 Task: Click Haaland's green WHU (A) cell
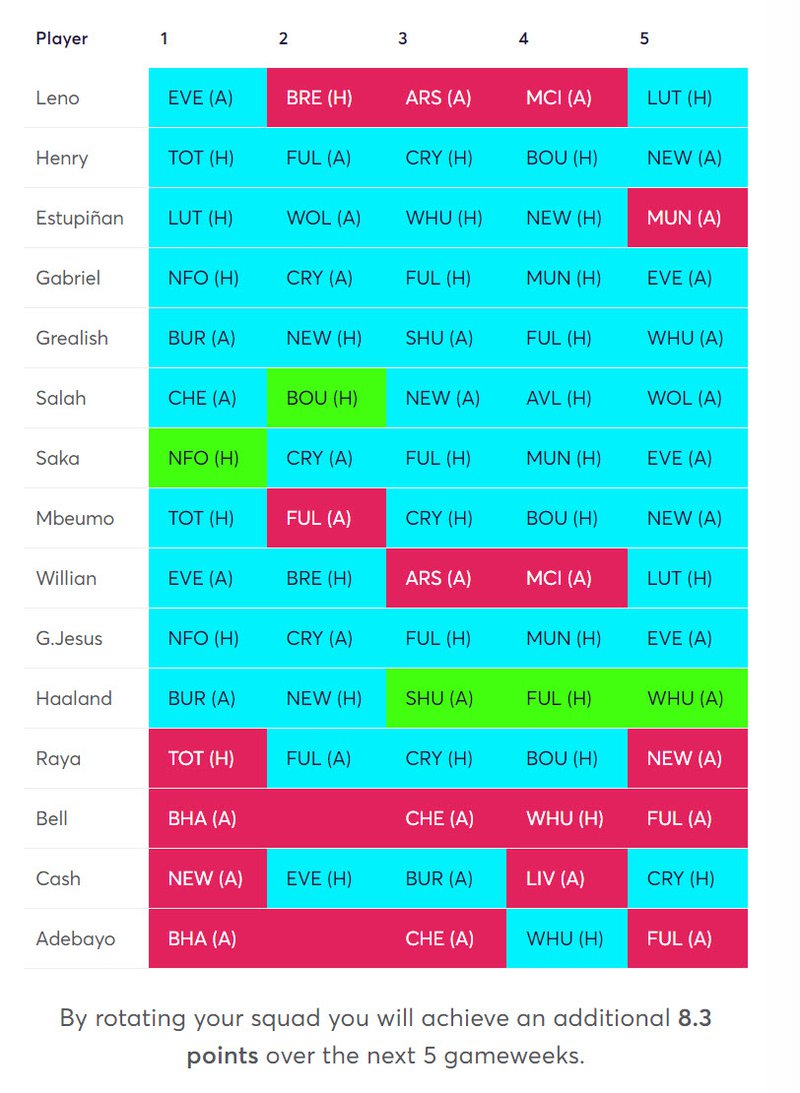[x=688, y=698]
